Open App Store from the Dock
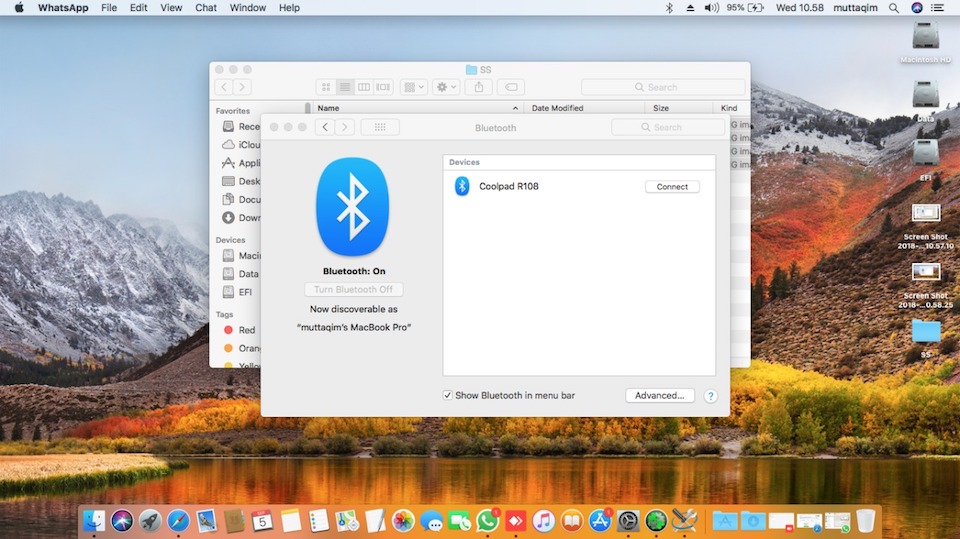Viewport: 960px width, 539px height. [600, 521]
